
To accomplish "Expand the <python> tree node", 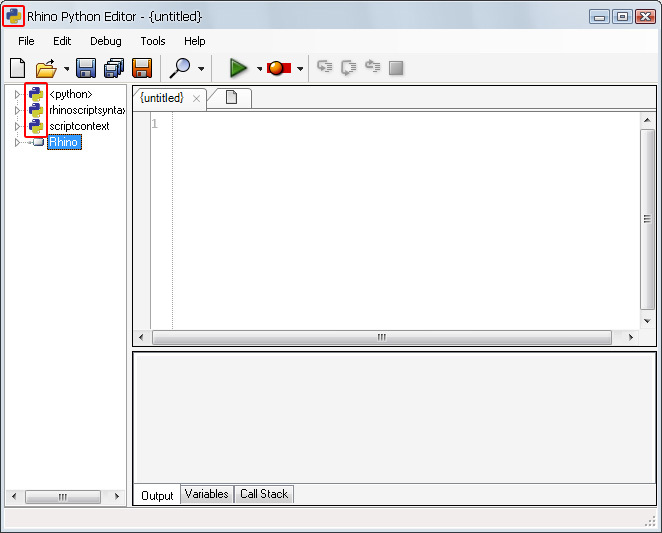I will click(17, 94).
